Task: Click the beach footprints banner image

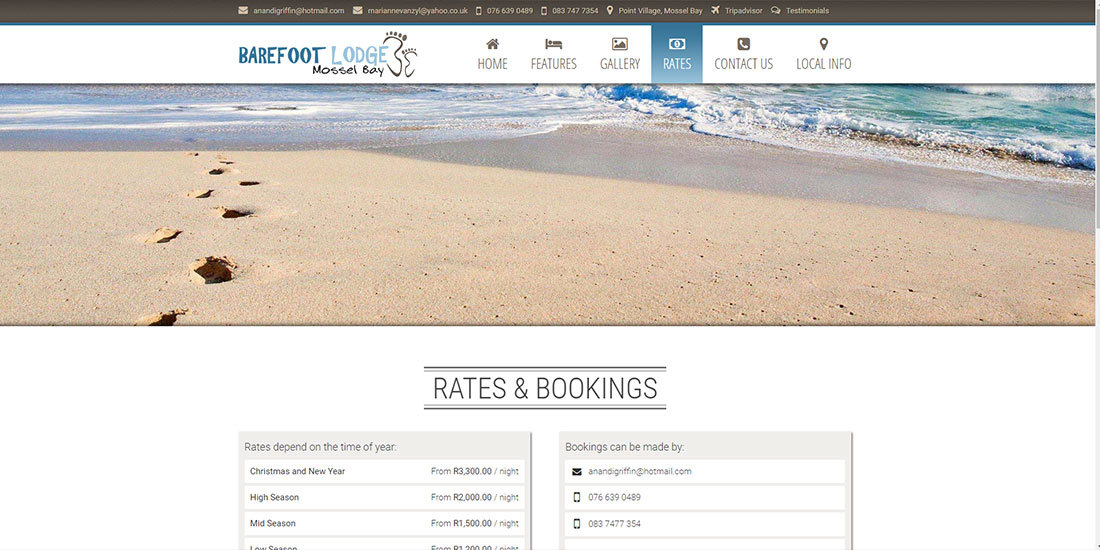Action: coord(547,205)
